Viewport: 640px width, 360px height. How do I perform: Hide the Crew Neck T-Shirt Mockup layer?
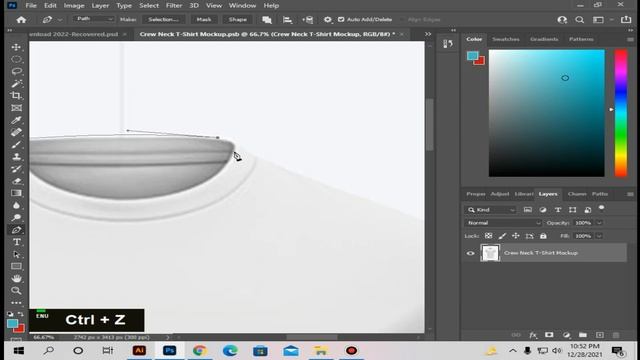click(x=471, y=253)
